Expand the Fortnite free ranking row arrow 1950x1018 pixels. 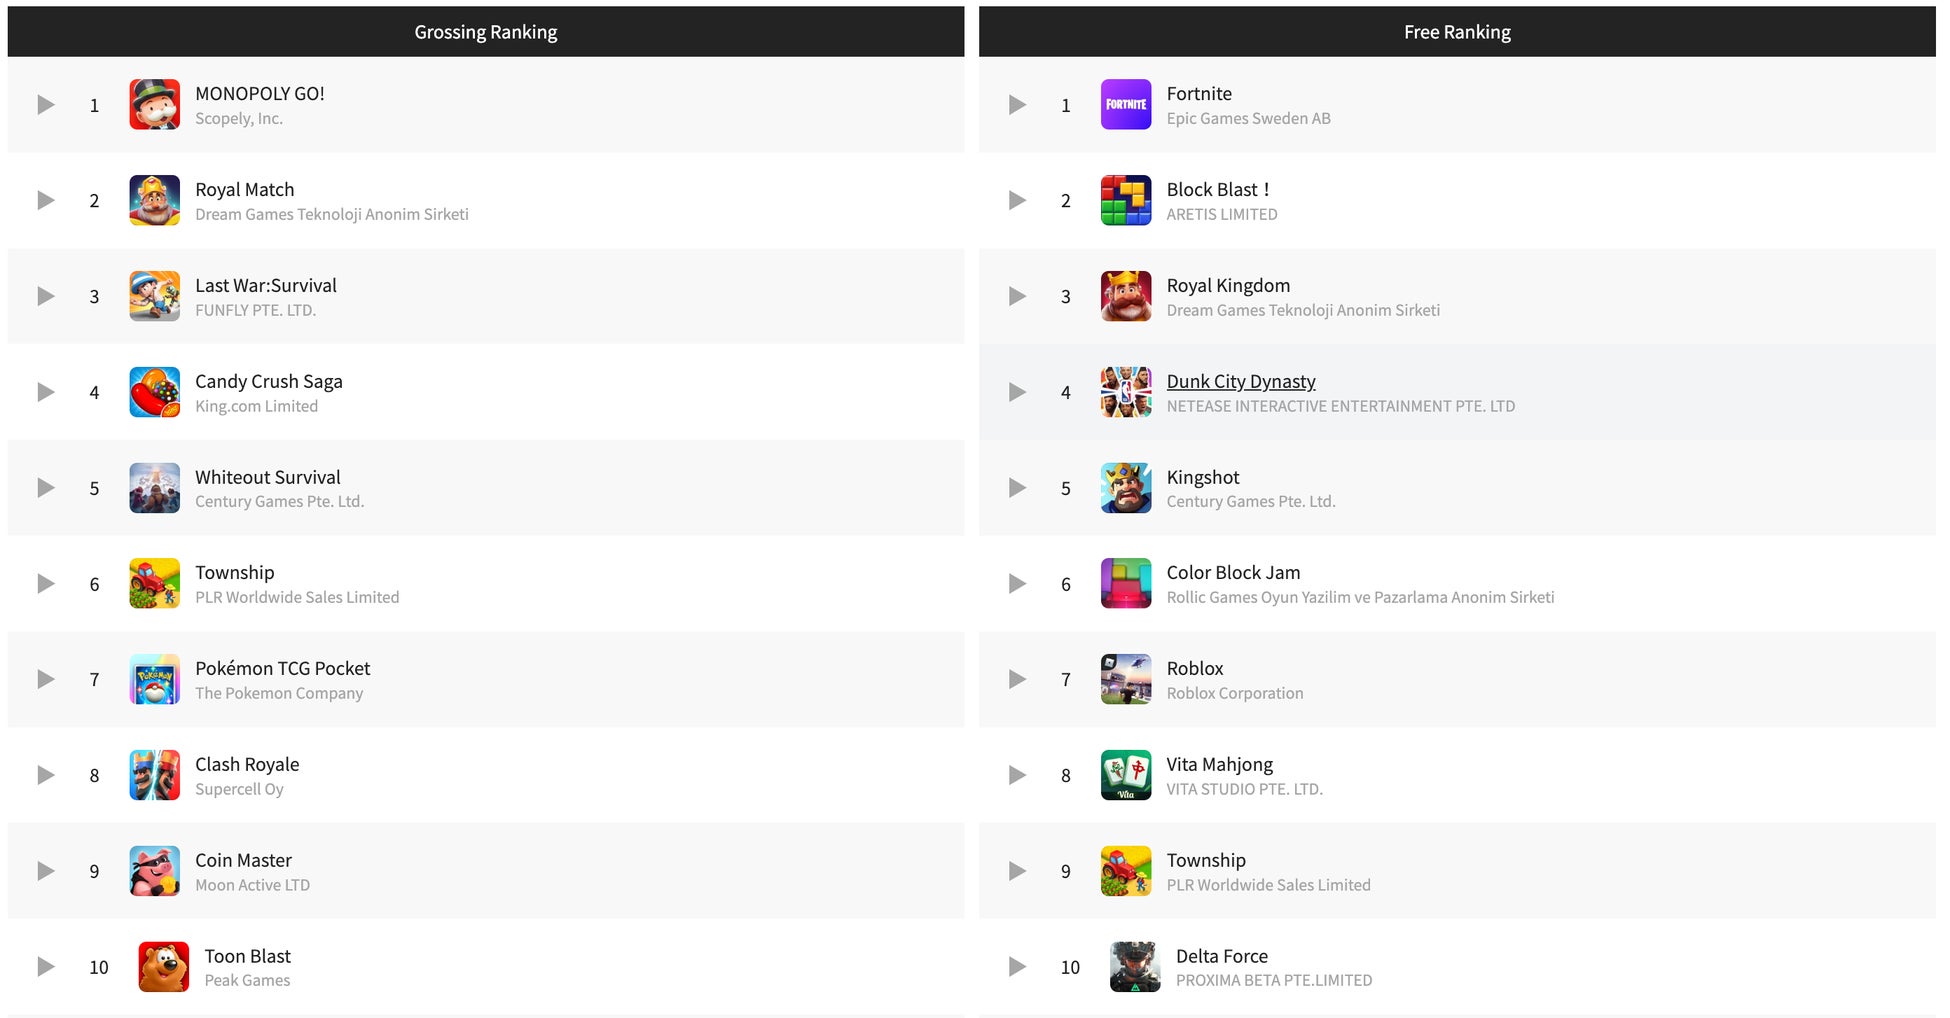[x=1017, y=105]
